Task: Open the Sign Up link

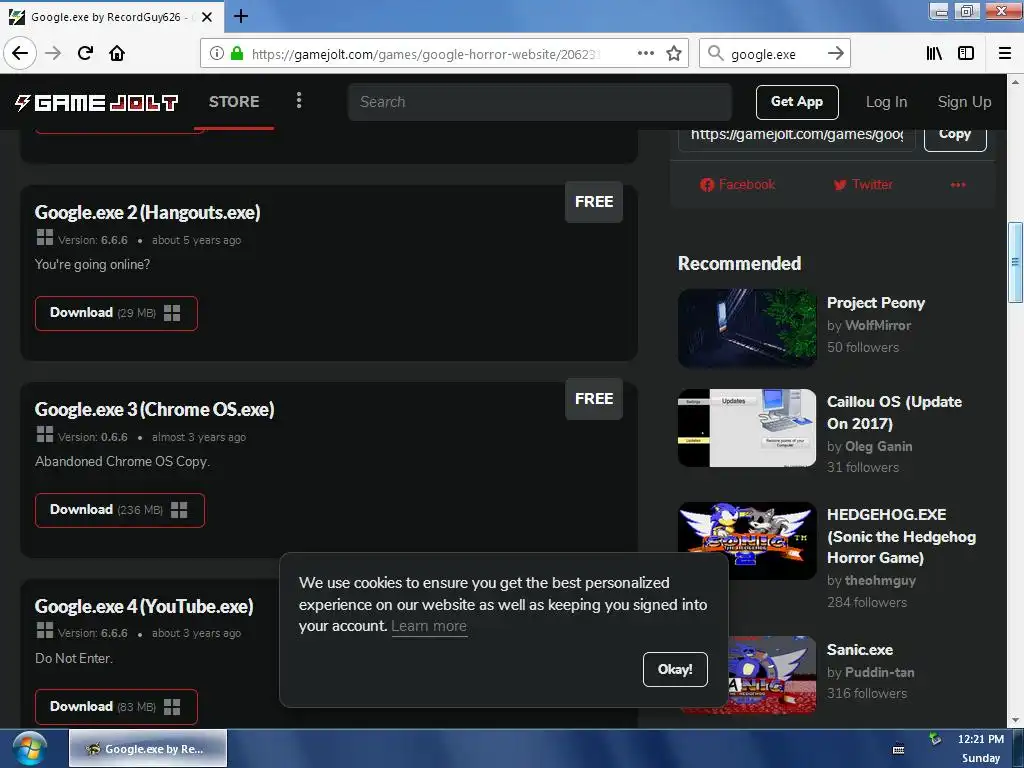Action: point(964,102)
